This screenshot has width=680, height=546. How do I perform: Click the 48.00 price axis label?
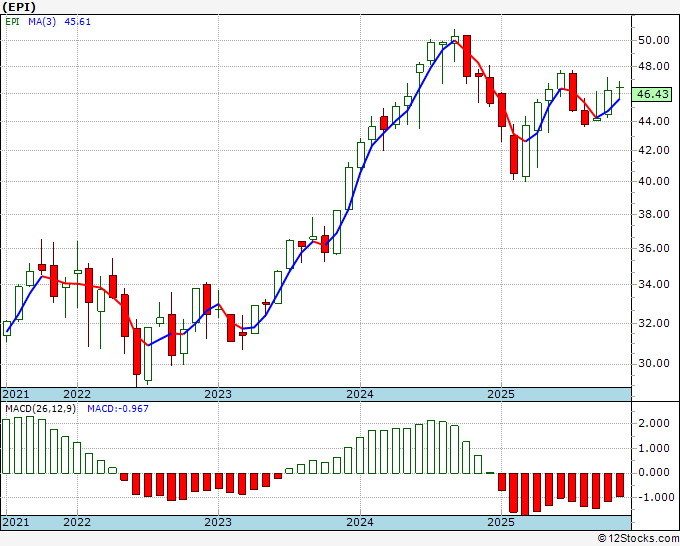tap(654, 66)
